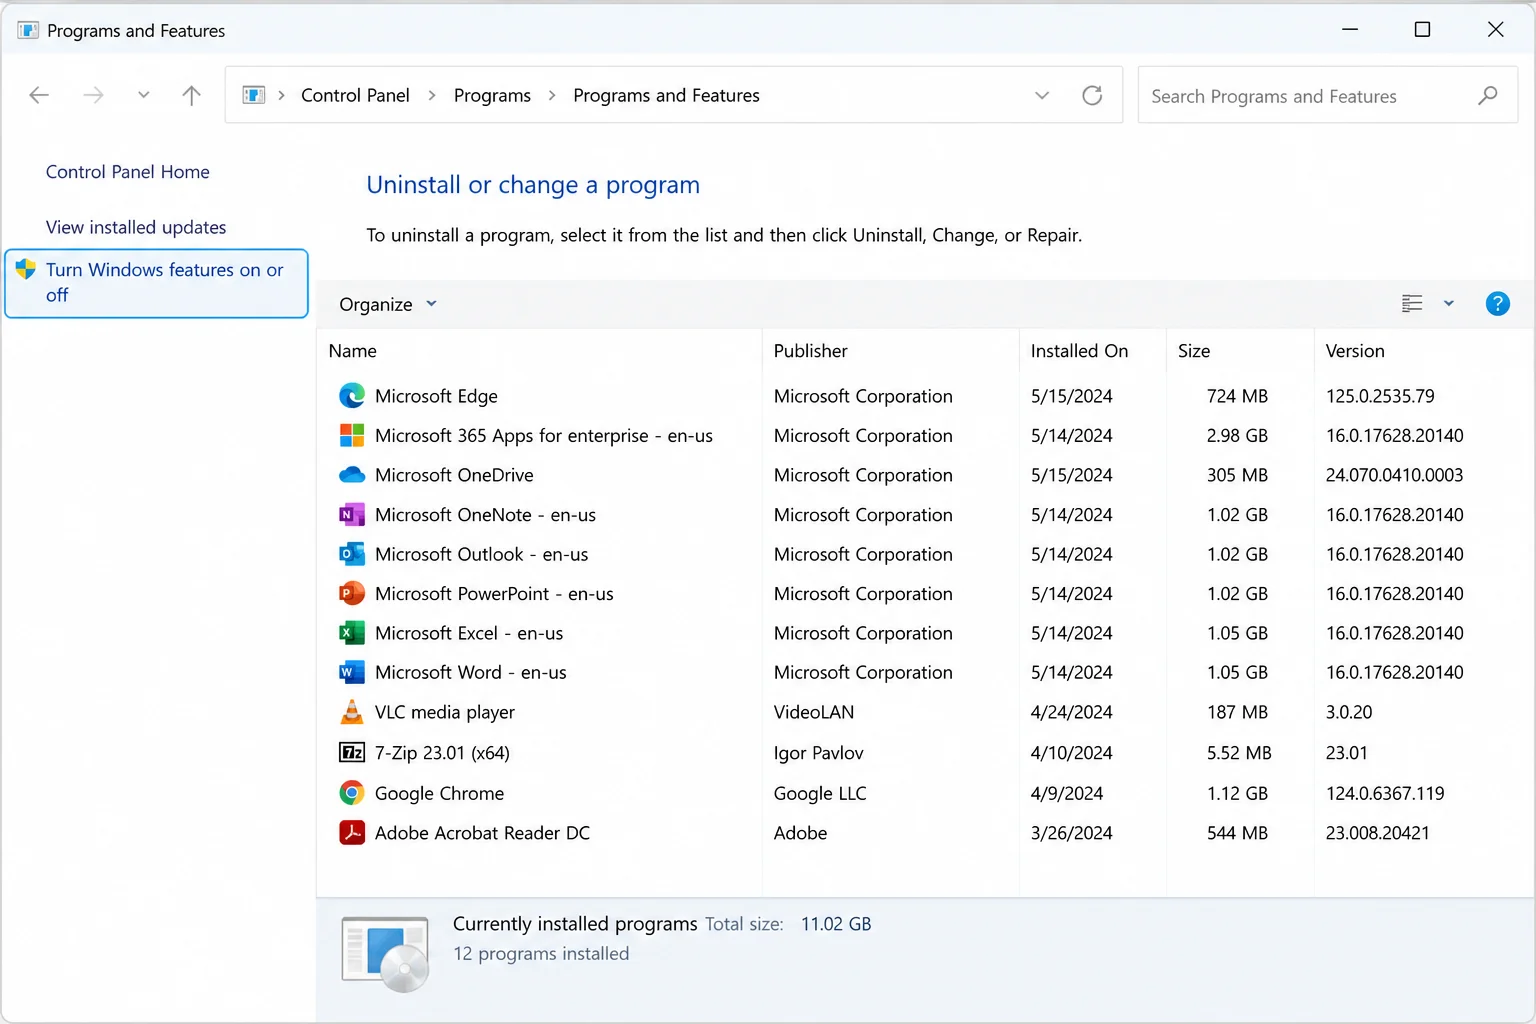Expand chevron before Control Panel breadcrumb
The width and height of the screenshot is (1536, 1024).
click(281, 95)
